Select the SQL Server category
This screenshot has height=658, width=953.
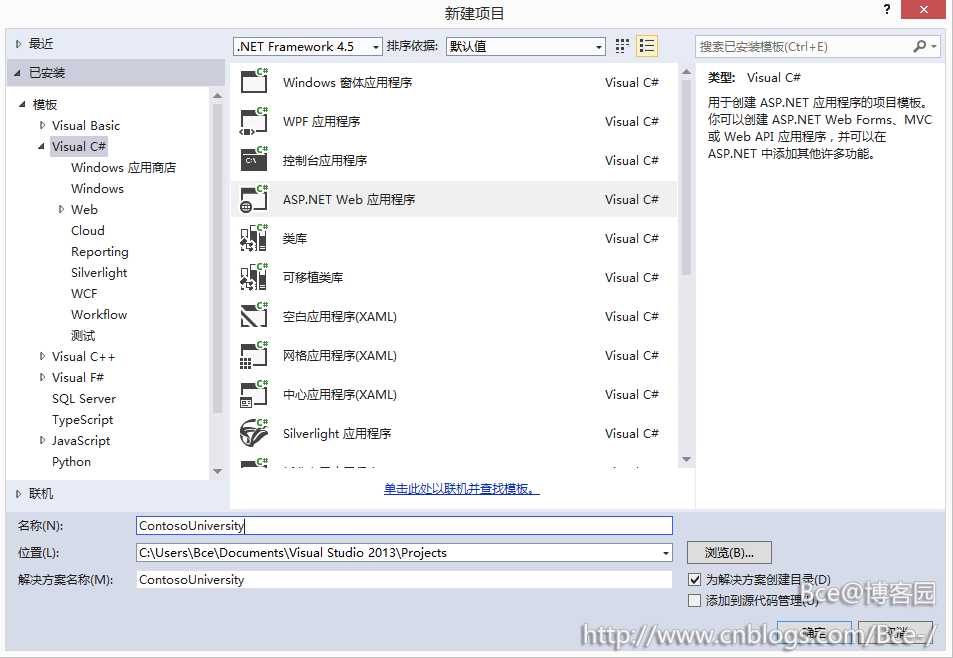(x=84, y=399)
